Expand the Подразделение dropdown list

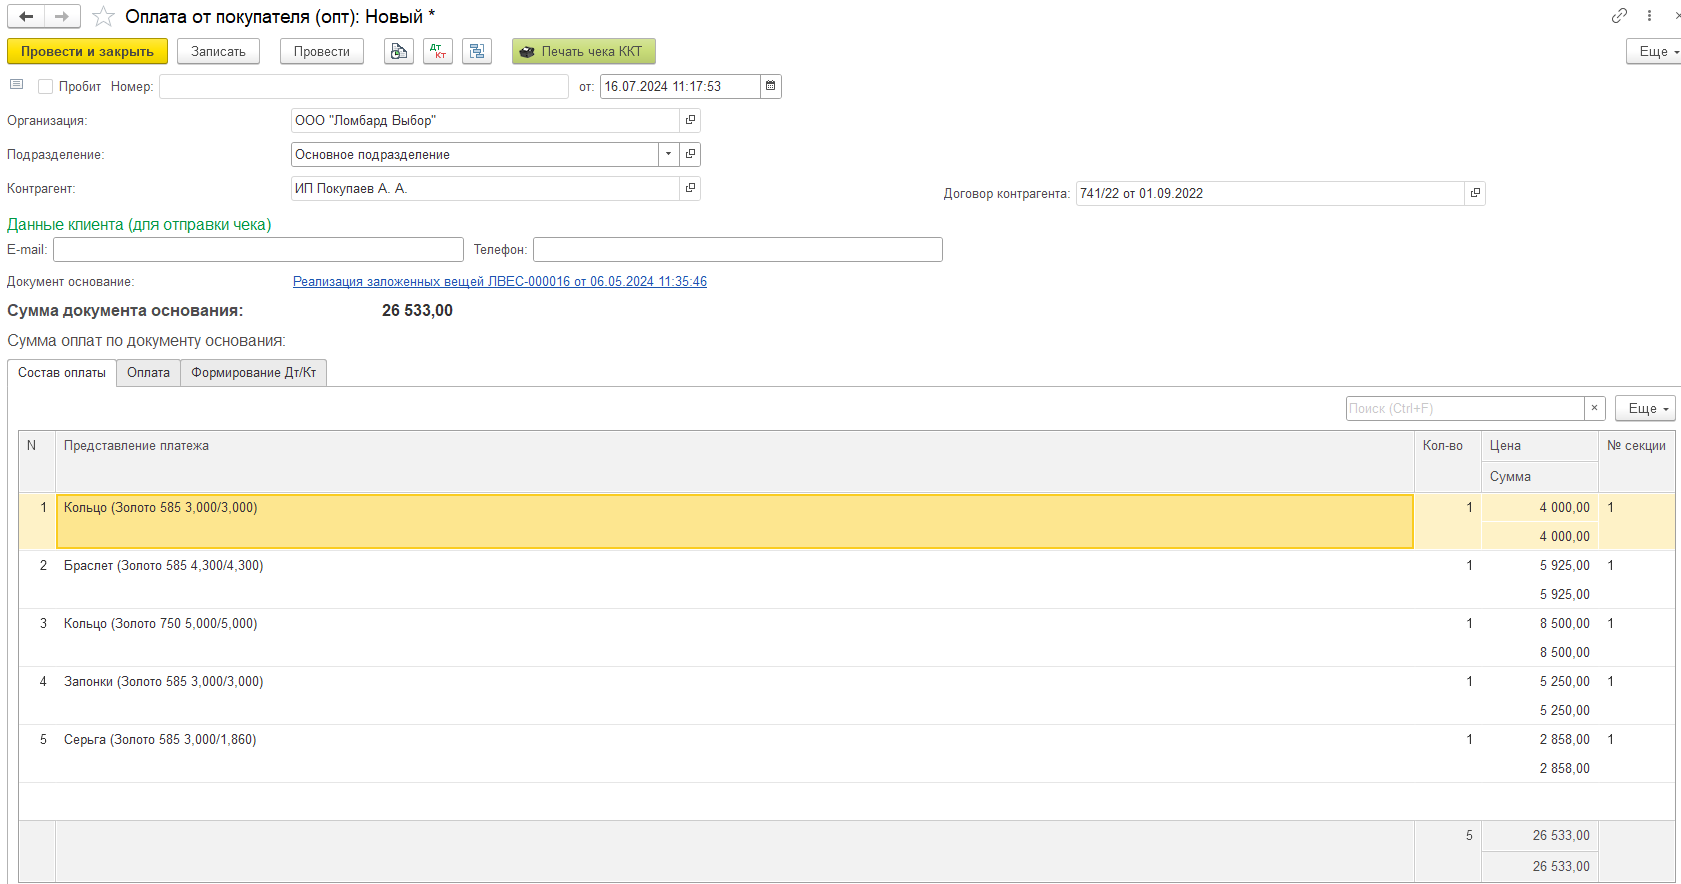(x=668, y=154)
